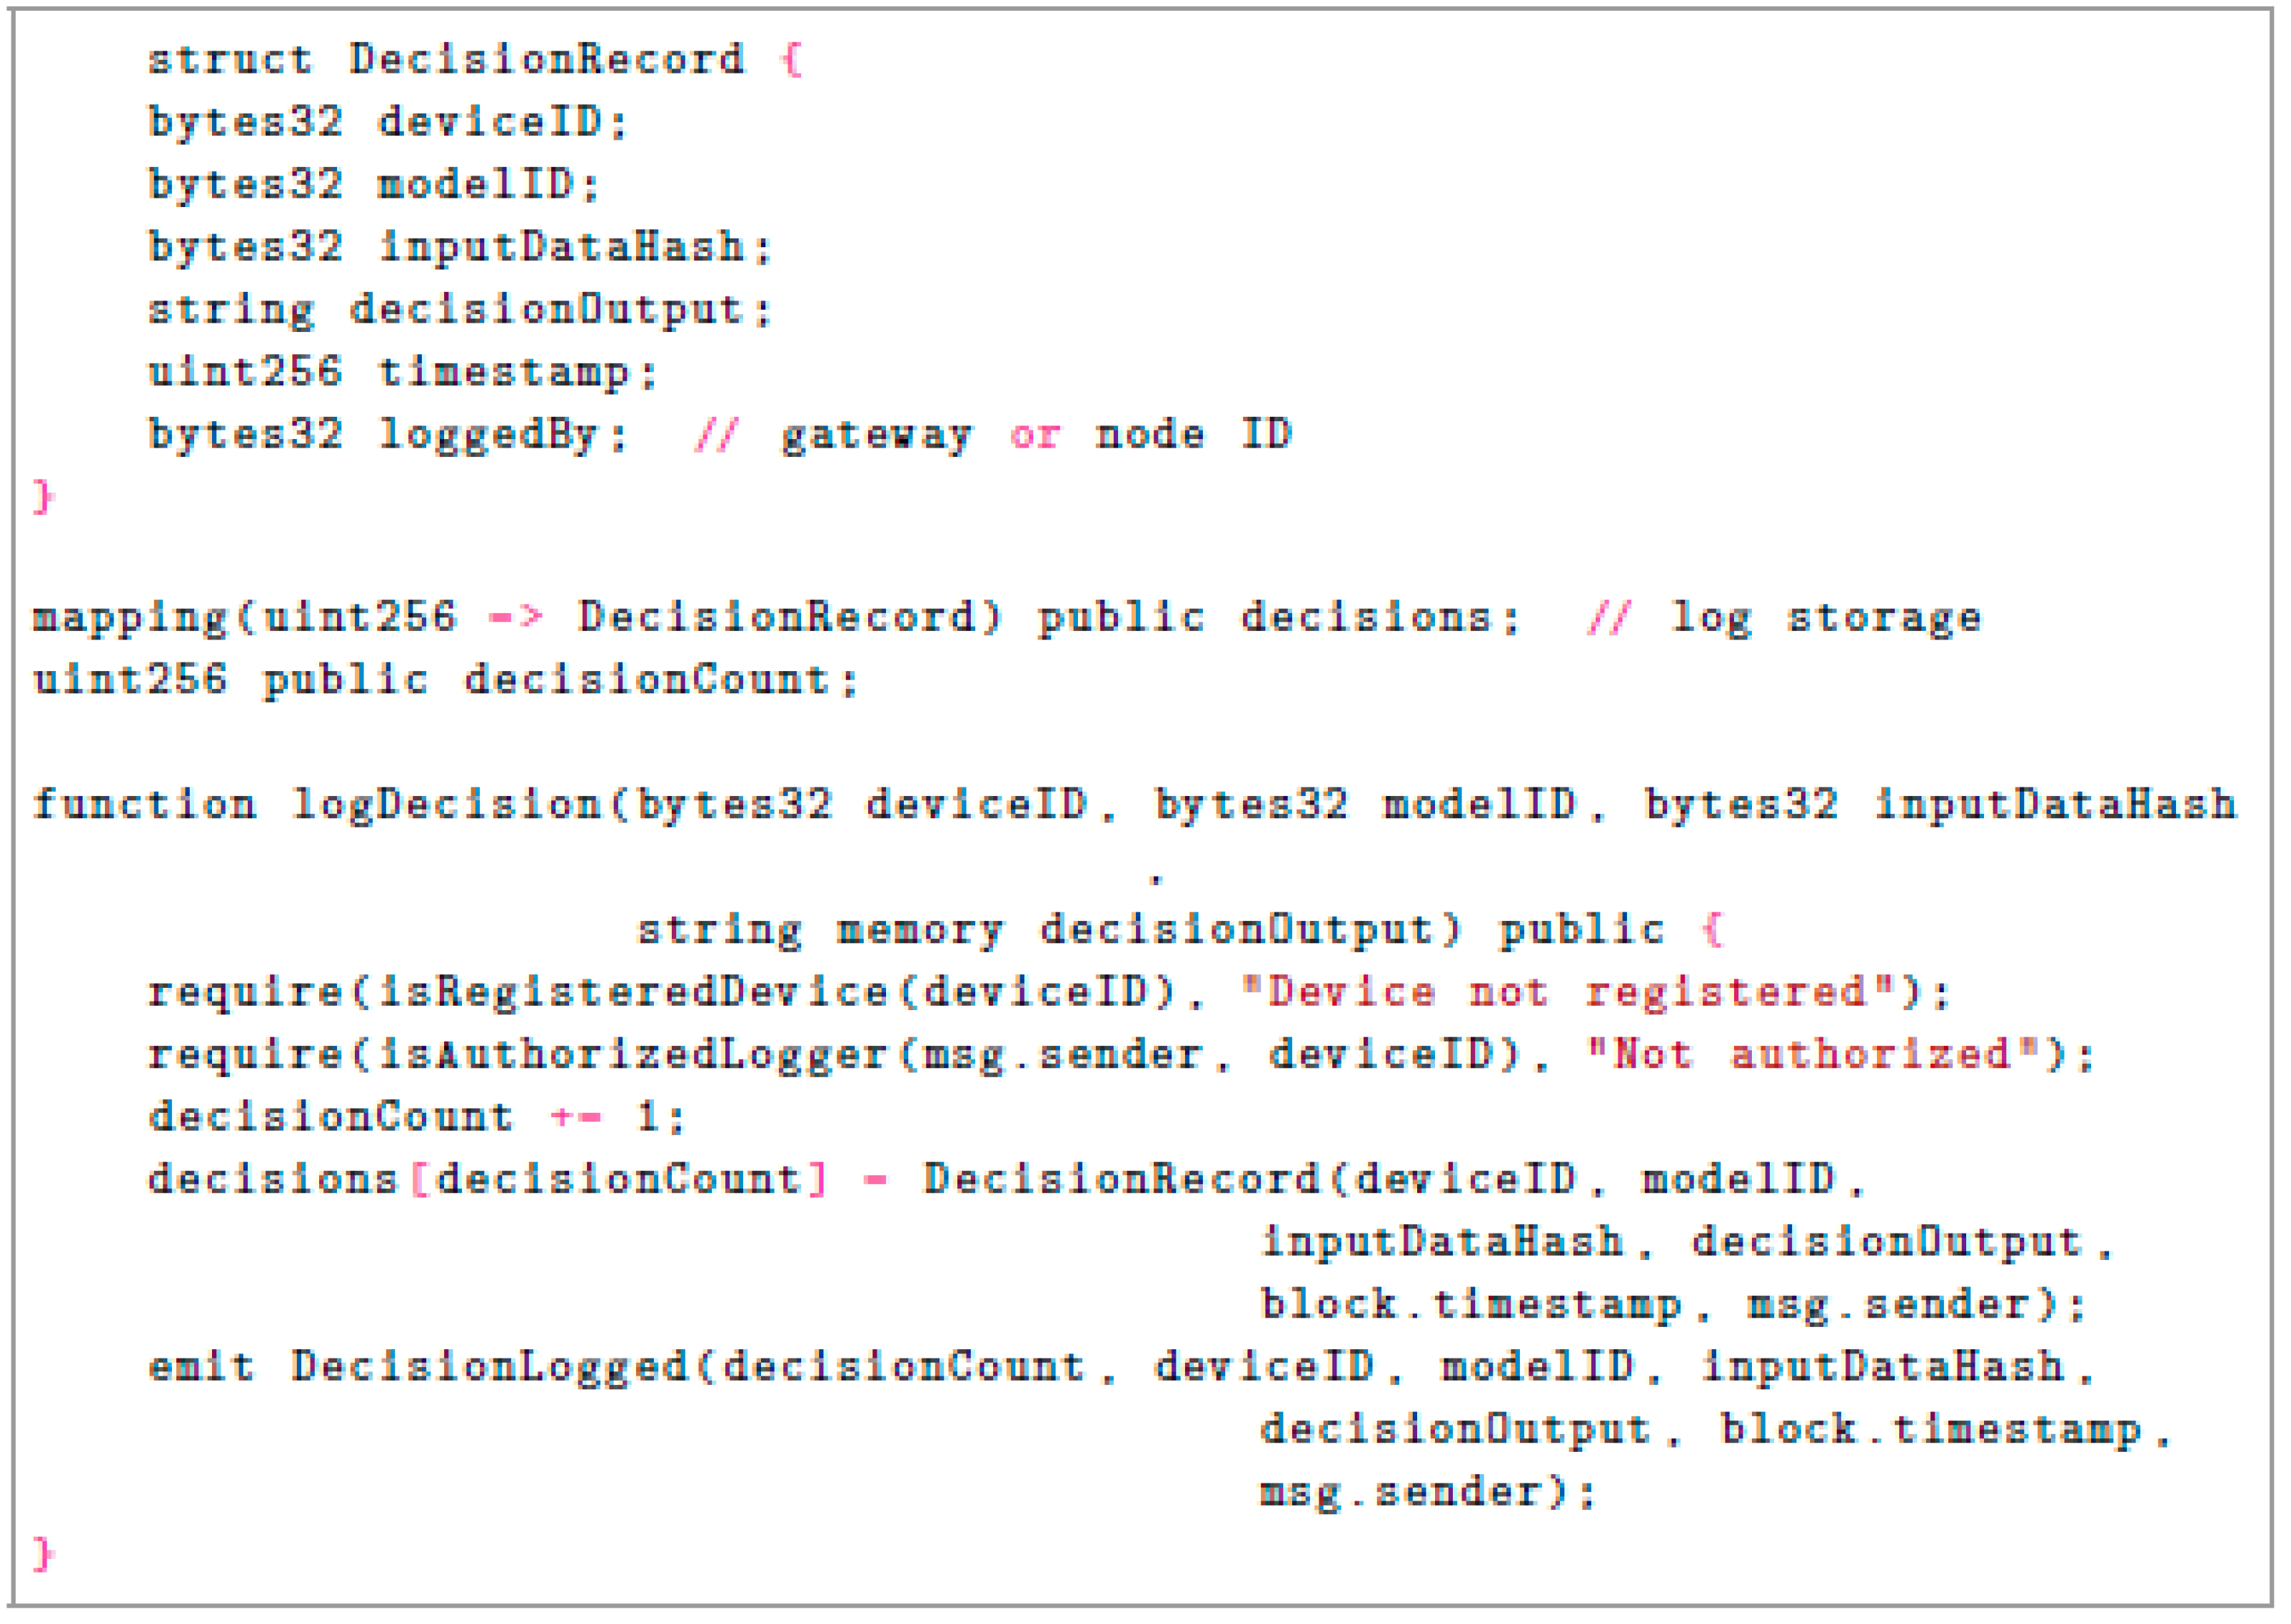Click the struct's closing brace
2291x1624 pixels.
(42, 497)
